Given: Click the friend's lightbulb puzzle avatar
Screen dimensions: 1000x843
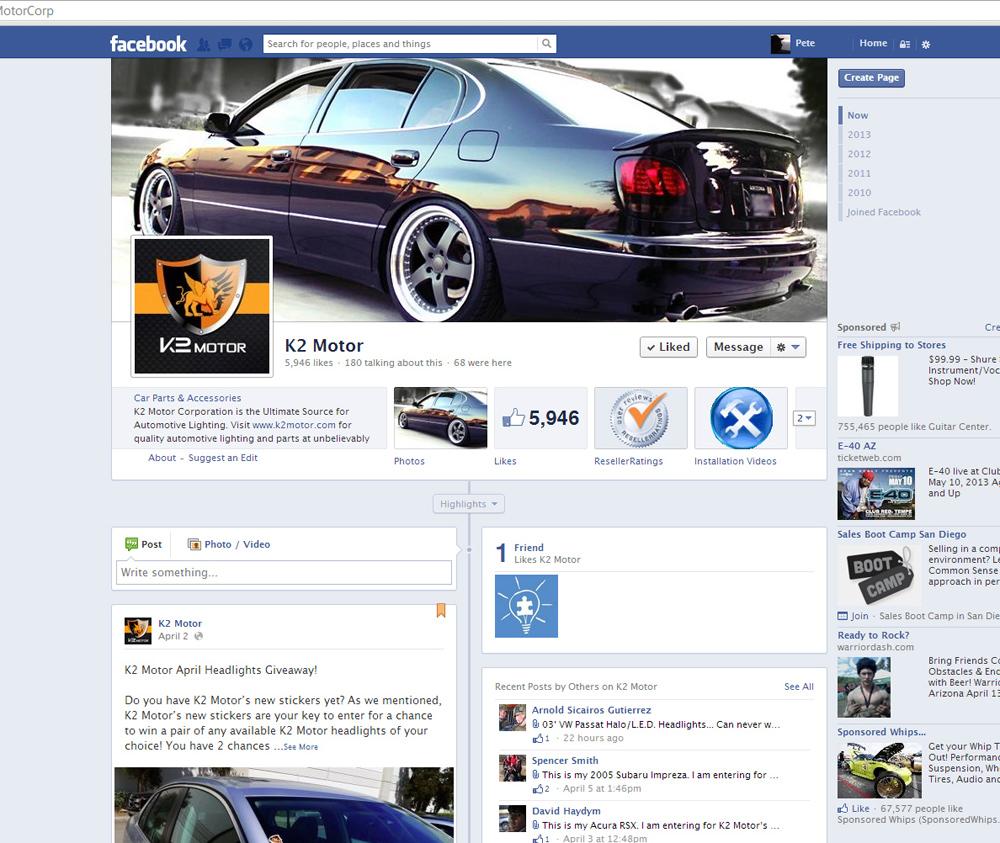Looking at the screenshot, I should [x=526, y=606].
